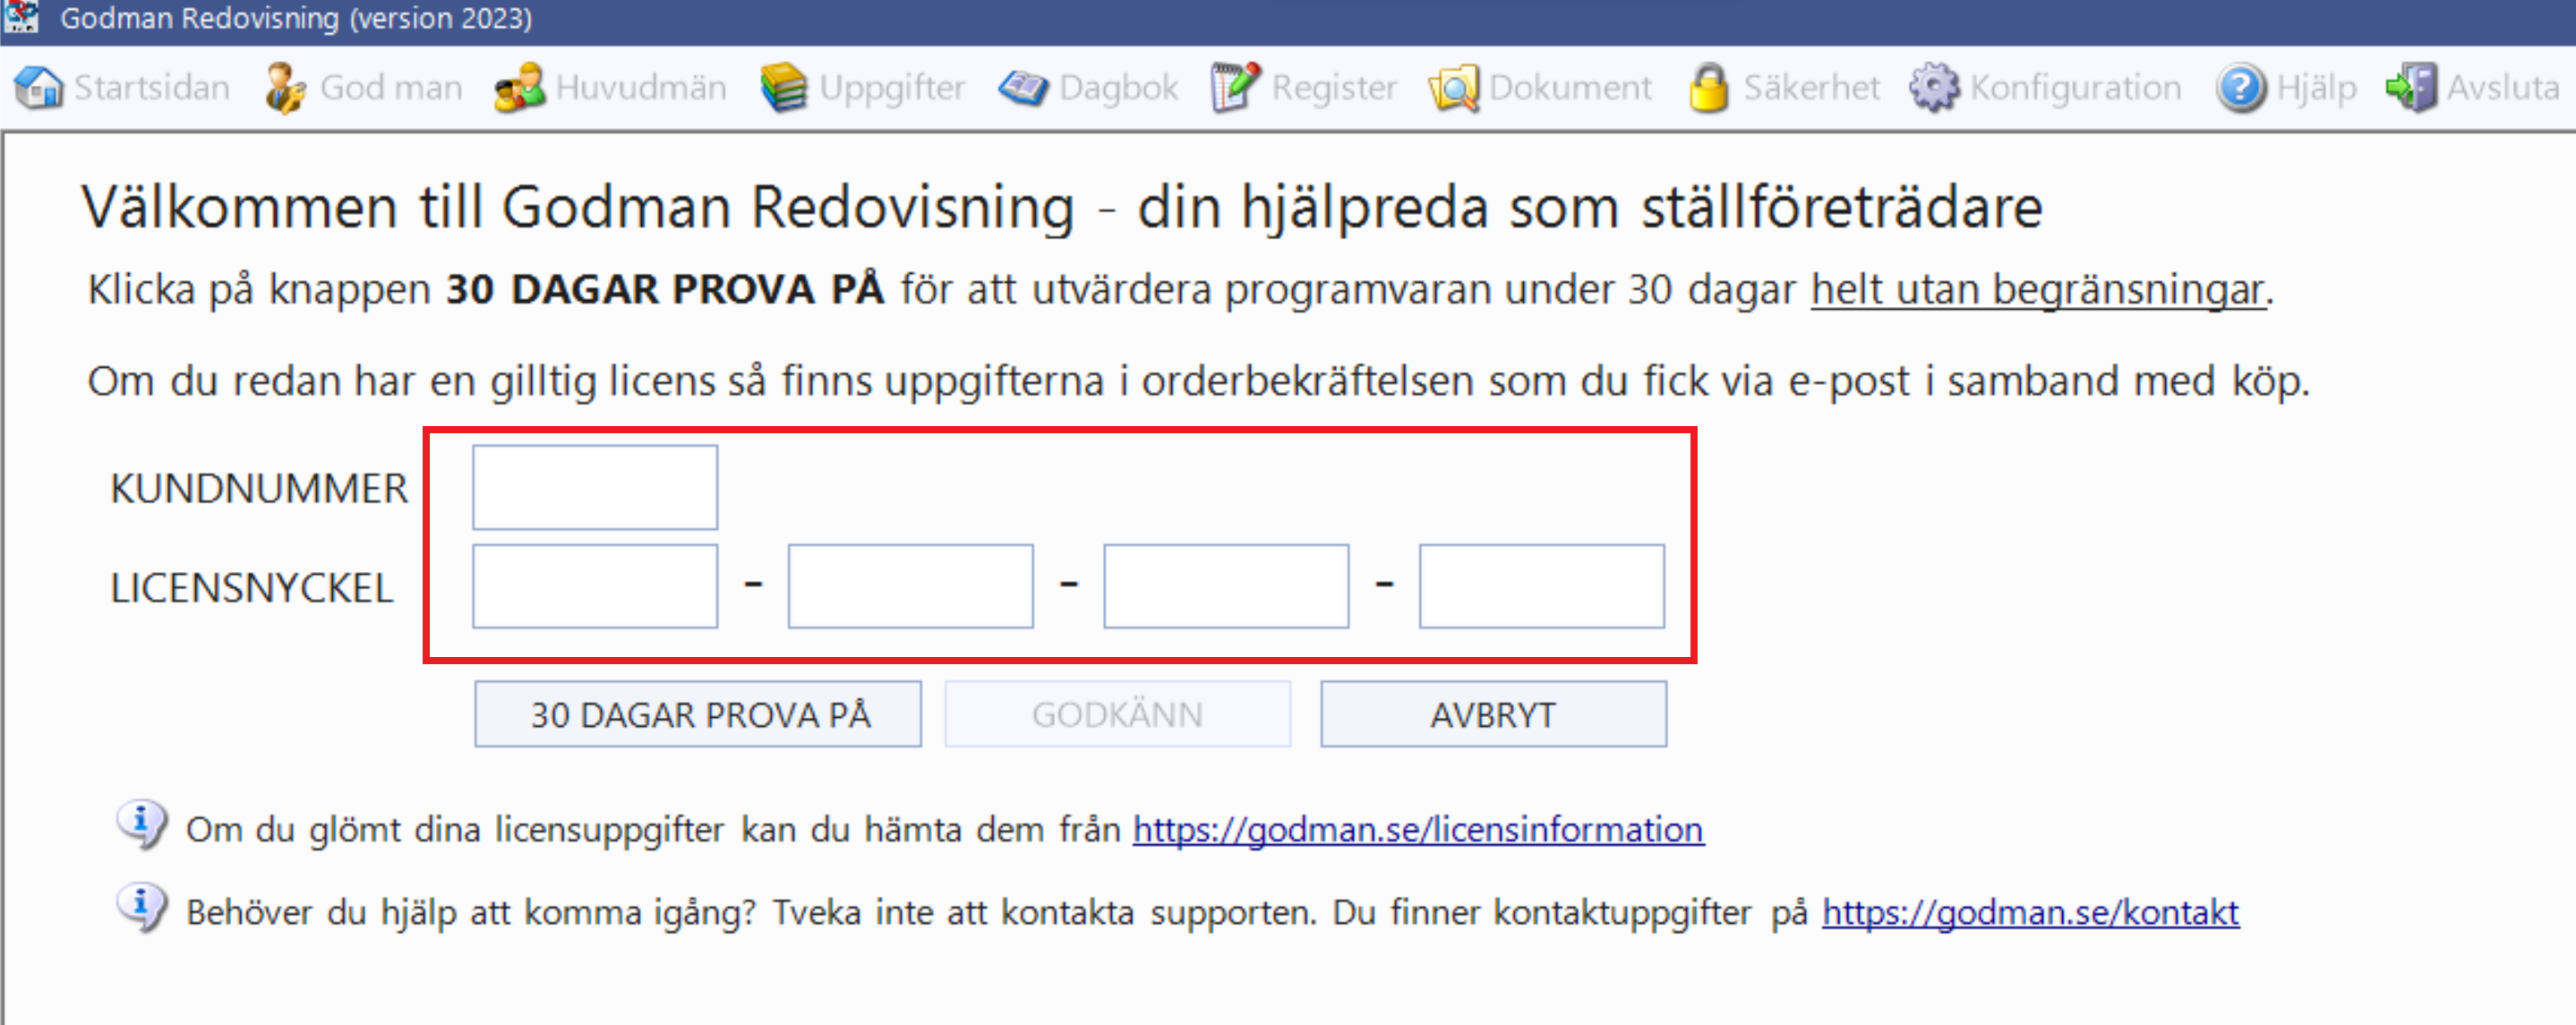Open the godman.se/licensinformation link
The width and height of the screenshot is (2576, 1025).
[1417, 829]
